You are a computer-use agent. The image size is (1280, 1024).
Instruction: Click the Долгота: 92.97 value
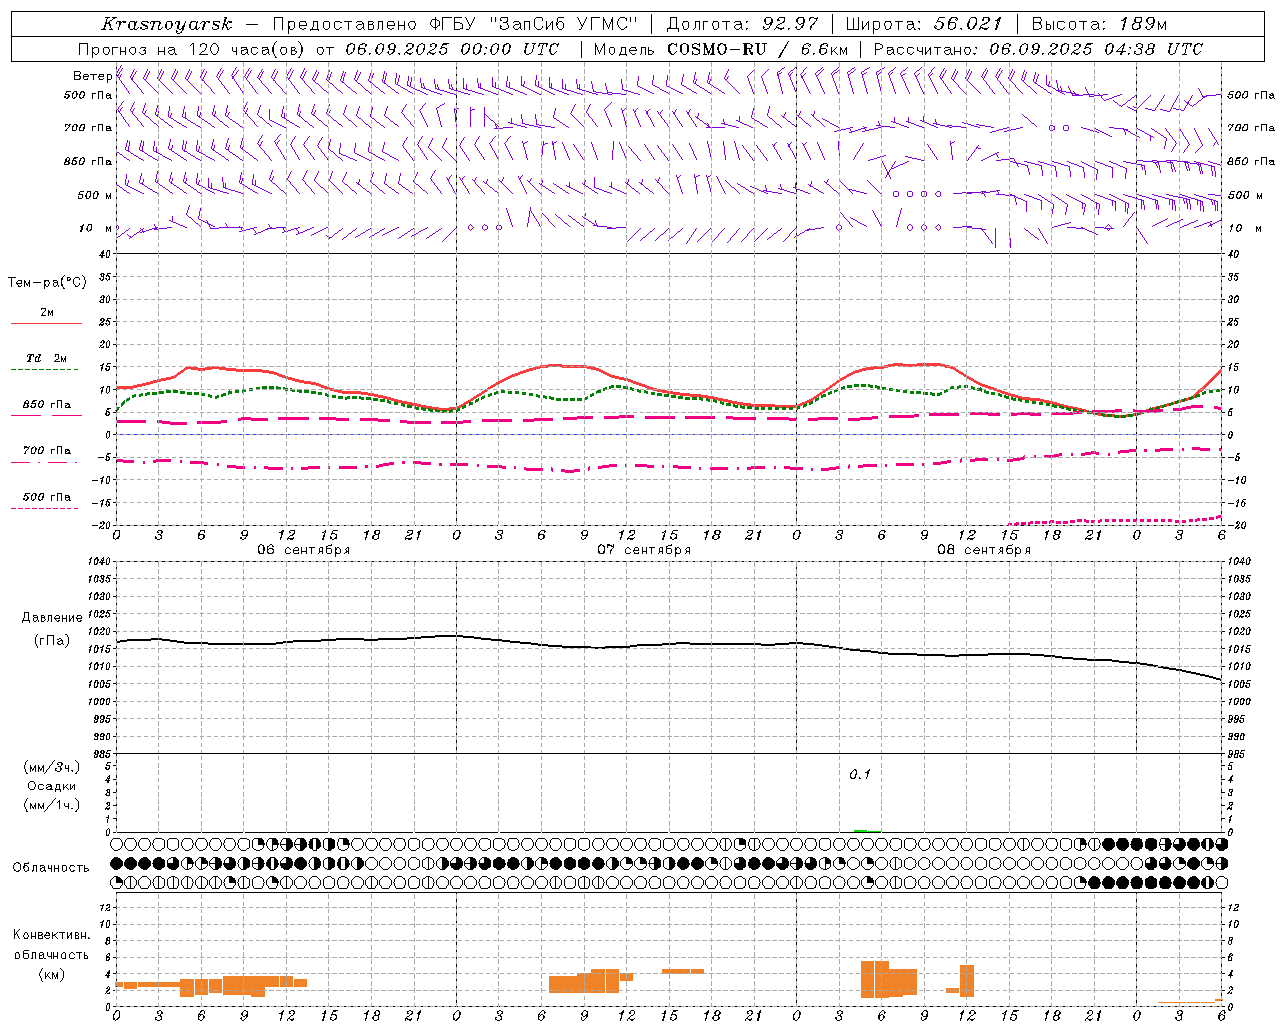(x=742, y=24)
